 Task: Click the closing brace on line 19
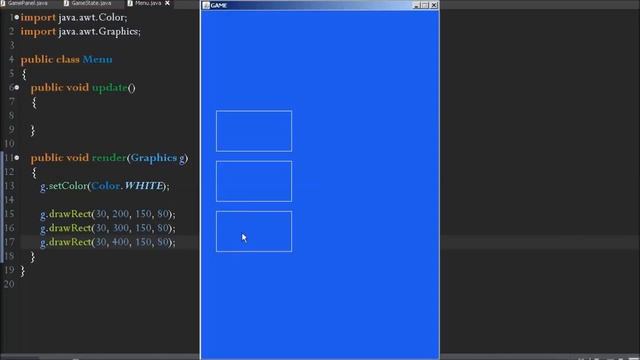[x=23, y=271]
